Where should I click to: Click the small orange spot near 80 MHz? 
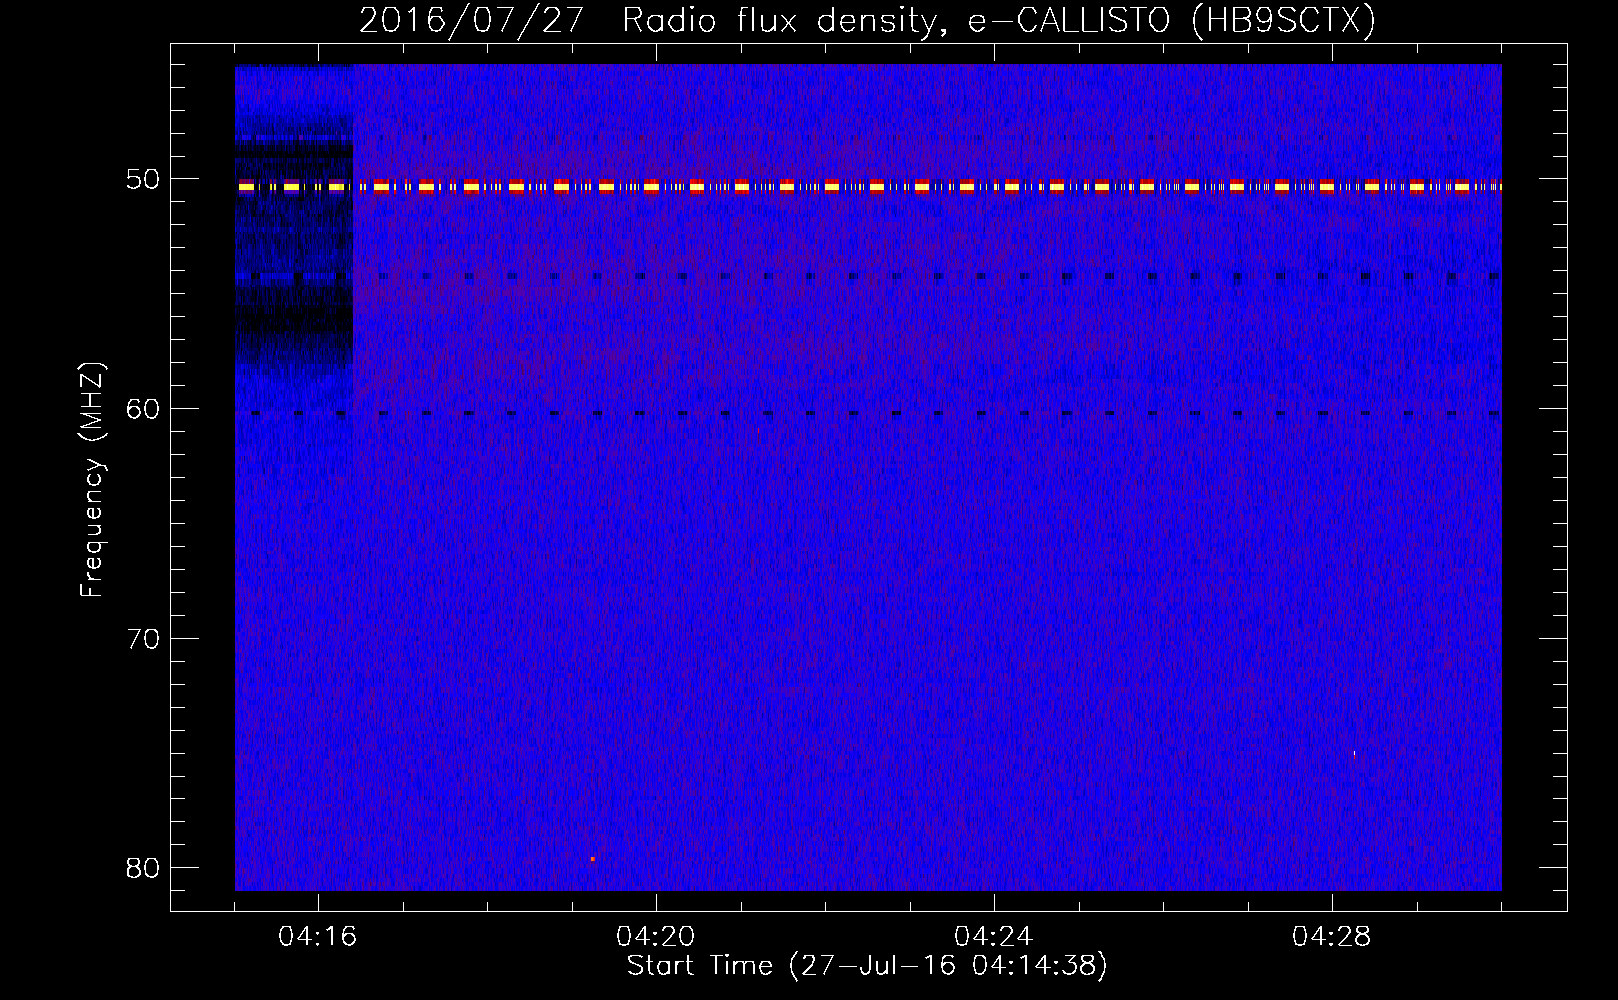592,859
